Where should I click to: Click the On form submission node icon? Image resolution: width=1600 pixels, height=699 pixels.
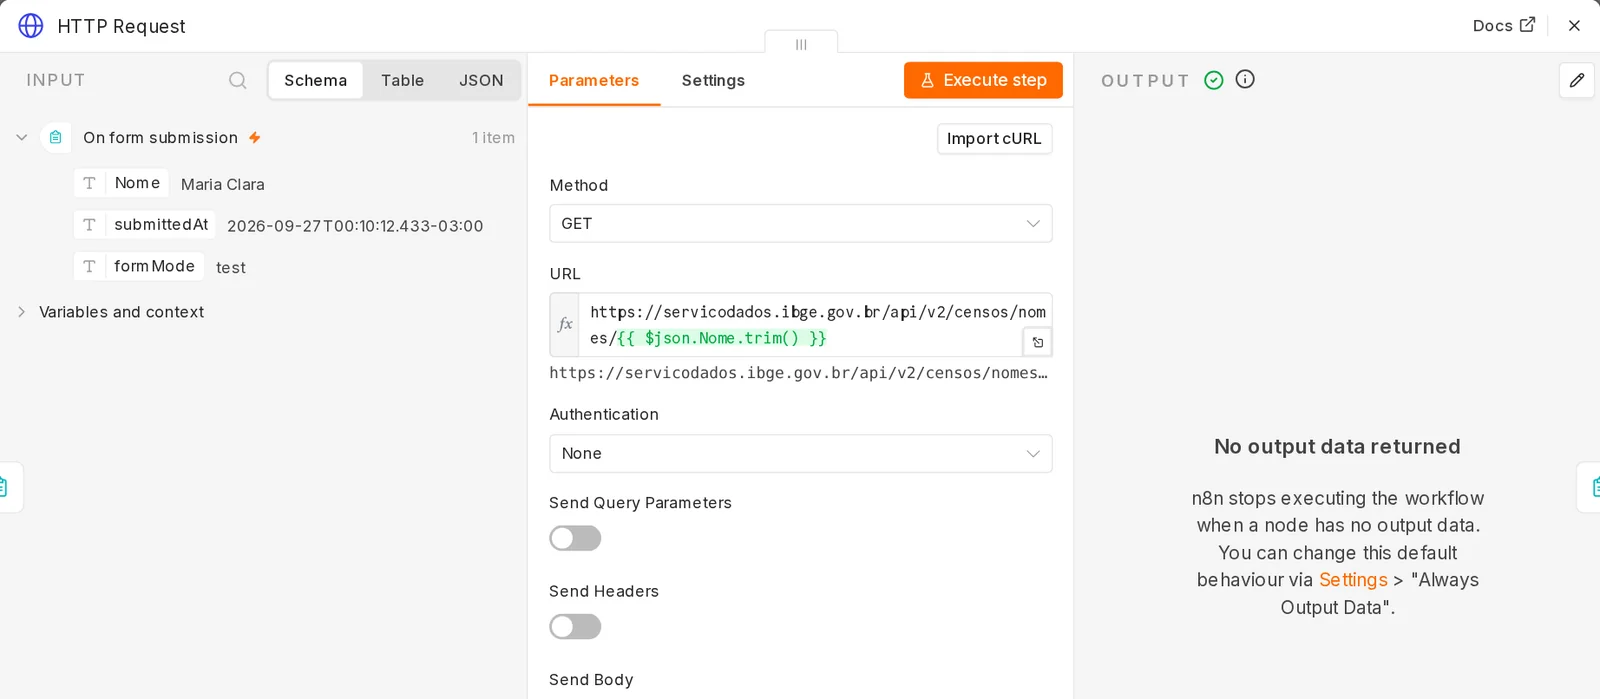[56, 137]
